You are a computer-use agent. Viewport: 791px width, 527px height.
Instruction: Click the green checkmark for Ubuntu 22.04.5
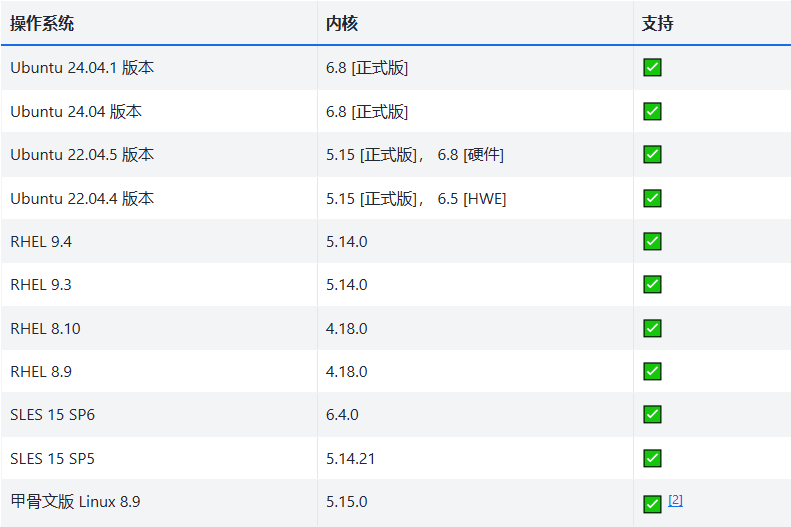[x=652, y=154]
